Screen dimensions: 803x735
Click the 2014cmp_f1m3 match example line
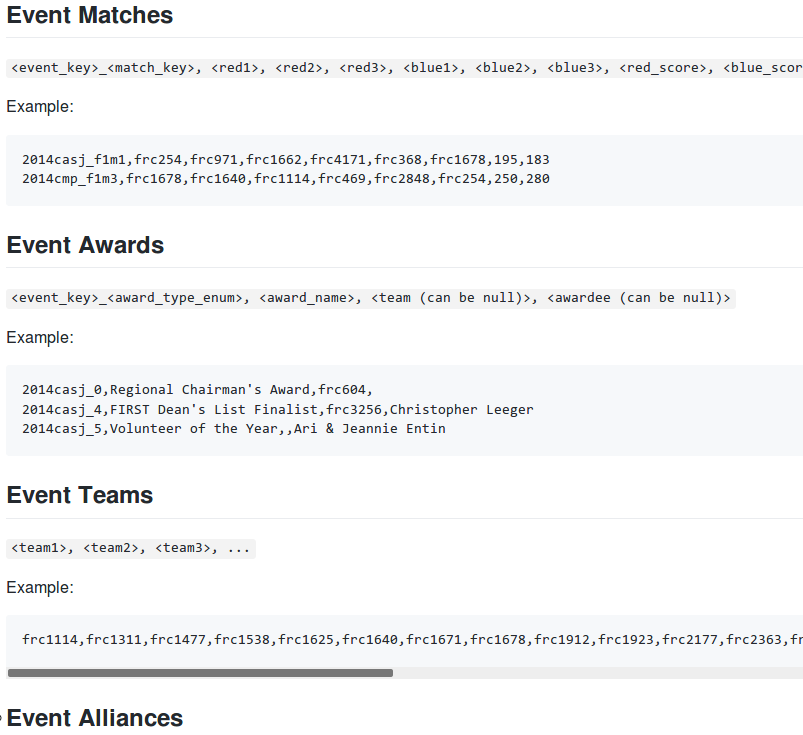point(286,179)
